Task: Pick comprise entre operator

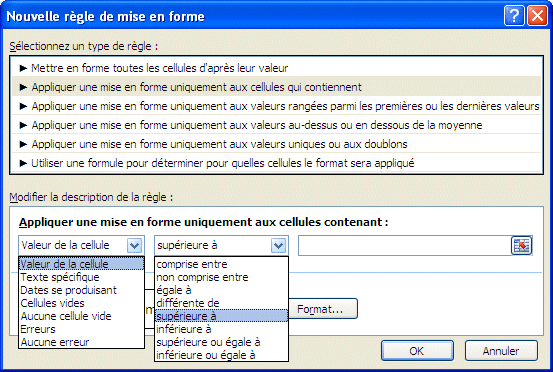Action: pos(221,264)
